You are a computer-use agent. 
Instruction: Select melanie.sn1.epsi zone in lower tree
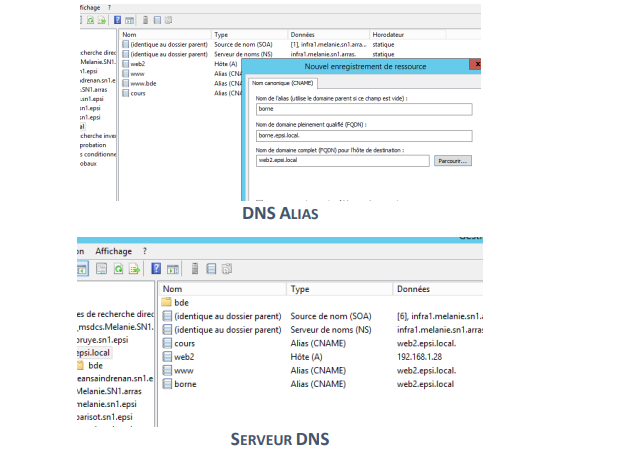click(x=107, y=404)
